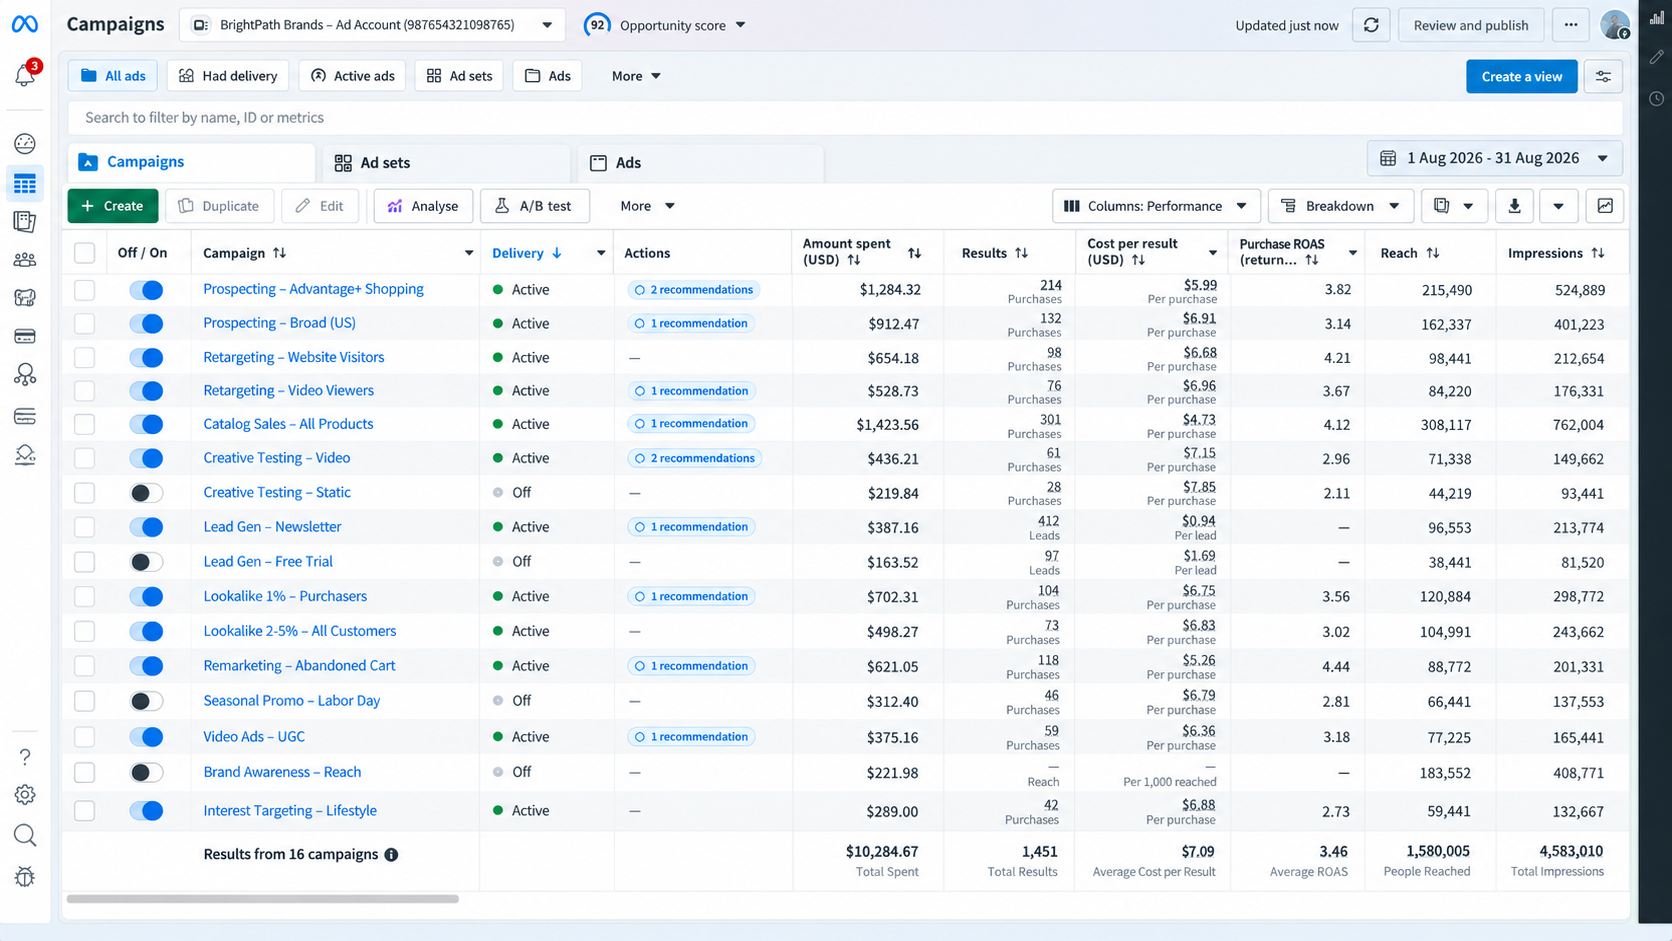Click Create a view button
This screenshot has height=941, width=1672.
1521,76
